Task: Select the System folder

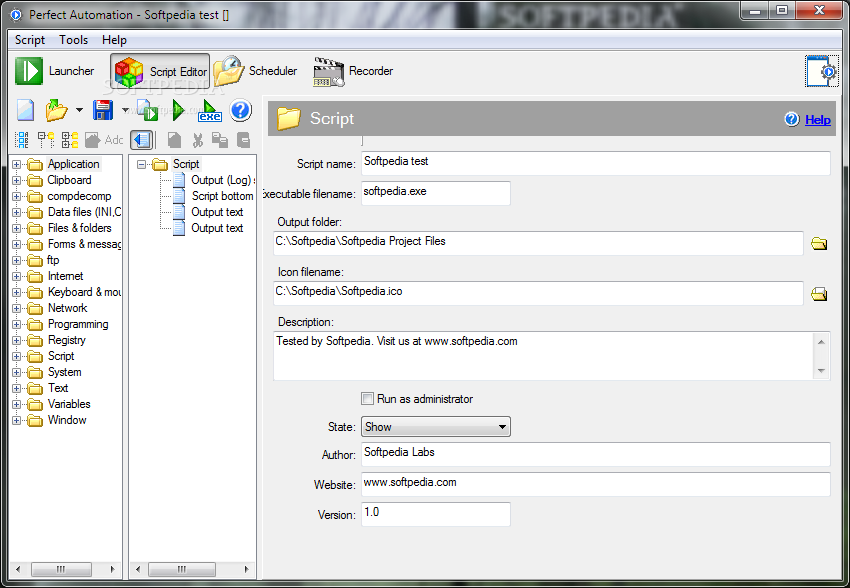Action: [x=65, y=372]
